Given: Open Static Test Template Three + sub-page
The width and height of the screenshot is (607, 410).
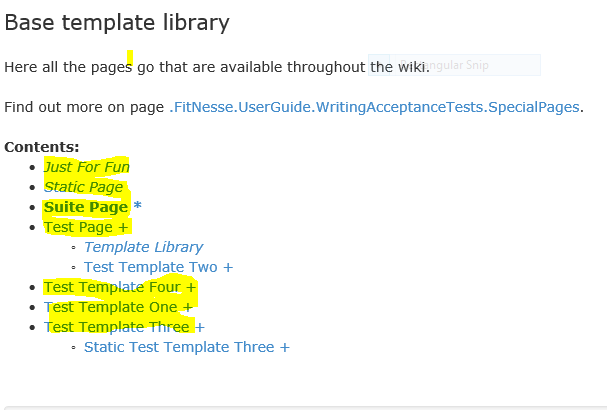Looking at the screenshot, I should pos(186,347).
